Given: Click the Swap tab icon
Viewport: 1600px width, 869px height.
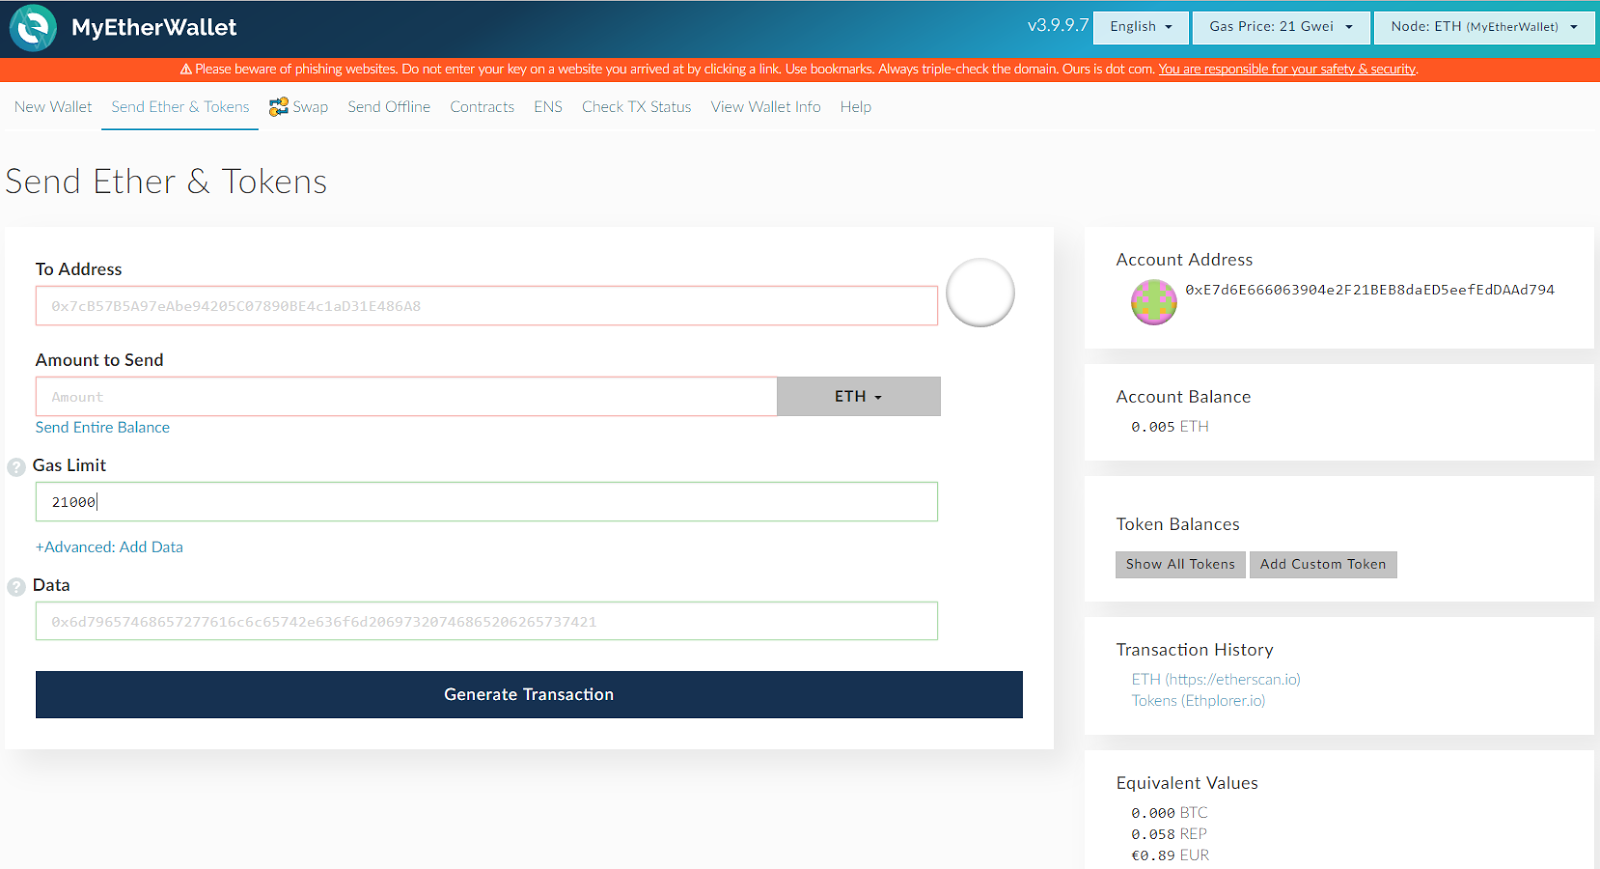Looking at the screenshot, I should (278, 106).
